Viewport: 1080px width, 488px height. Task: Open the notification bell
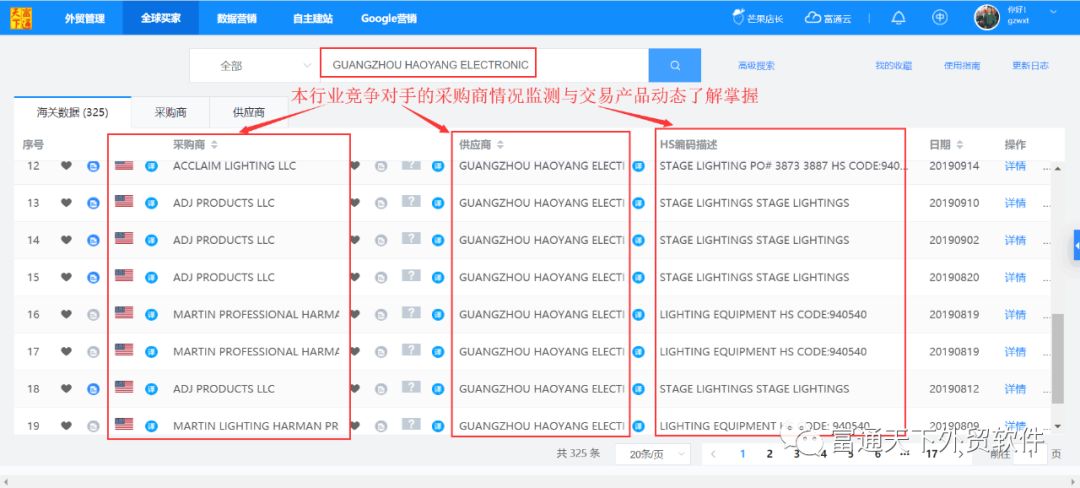point(898,18)
